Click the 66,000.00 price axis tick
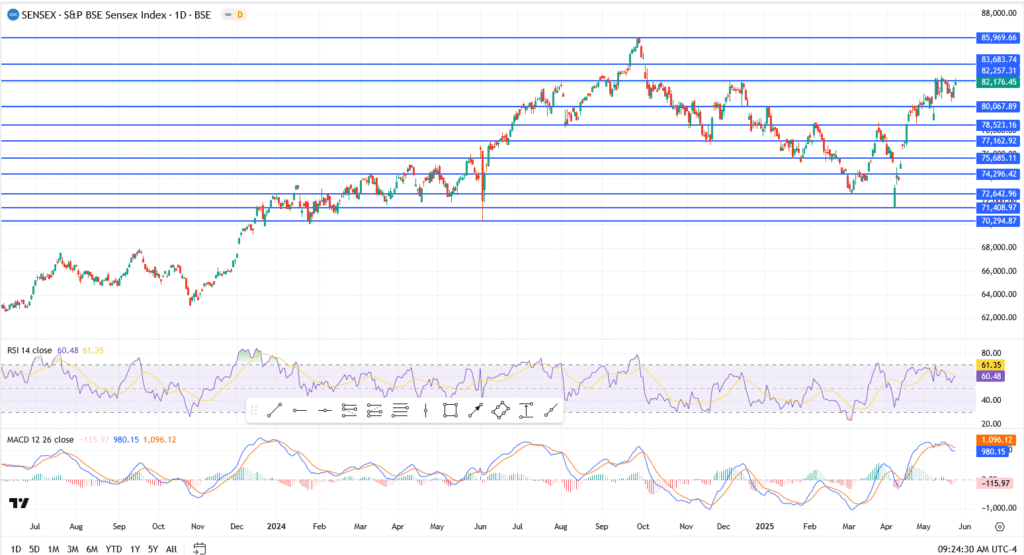Viewport: 1024px width, 555px height. tap(999, 271)
